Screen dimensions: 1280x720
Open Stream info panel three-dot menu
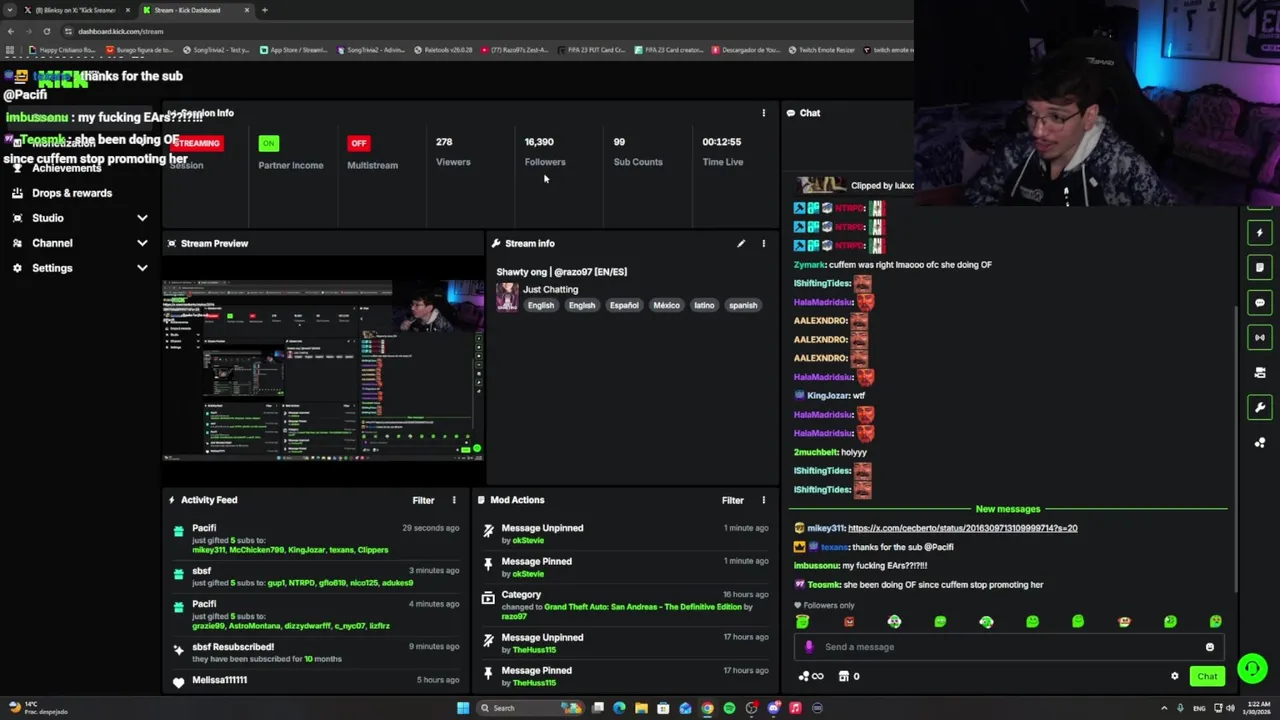click(763, 243)
